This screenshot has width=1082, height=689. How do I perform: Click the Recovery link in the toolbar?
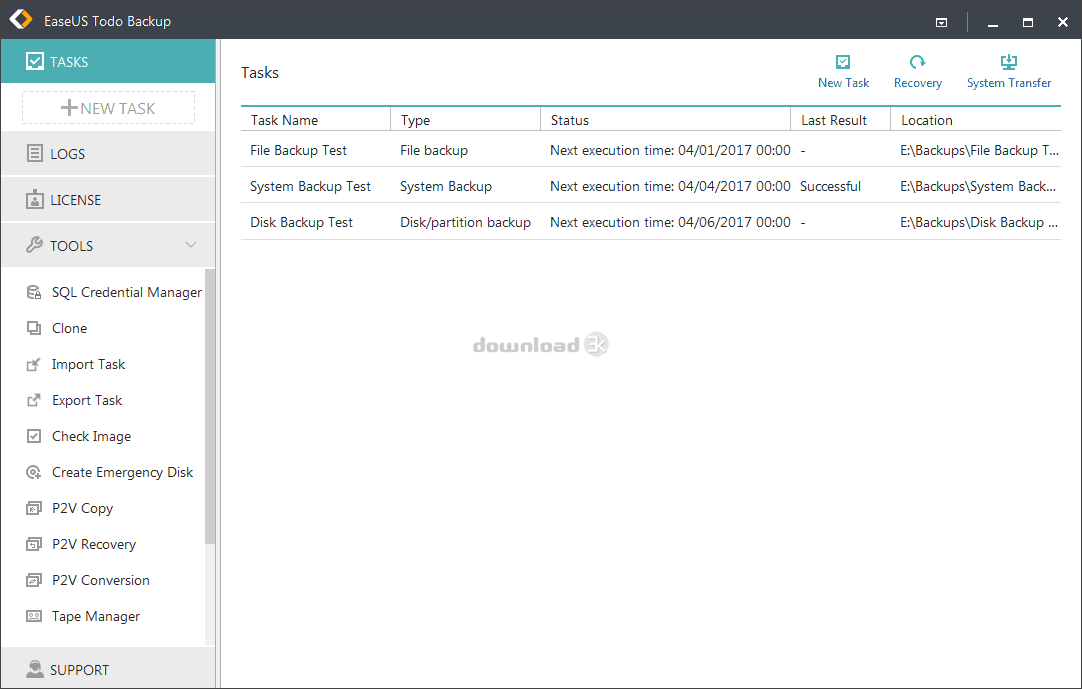(918, 83)
